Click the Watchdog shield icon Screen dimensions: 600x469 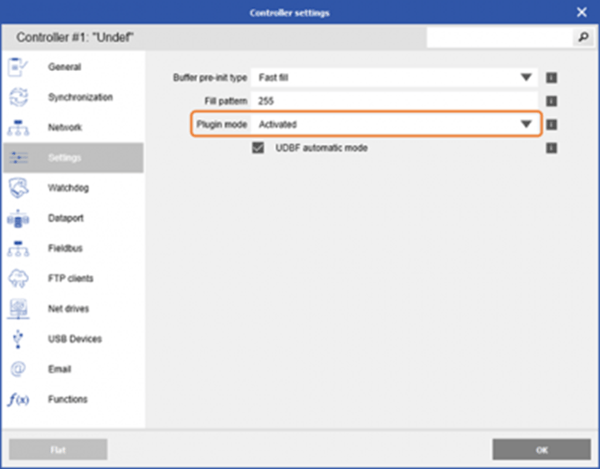[19, 188]
